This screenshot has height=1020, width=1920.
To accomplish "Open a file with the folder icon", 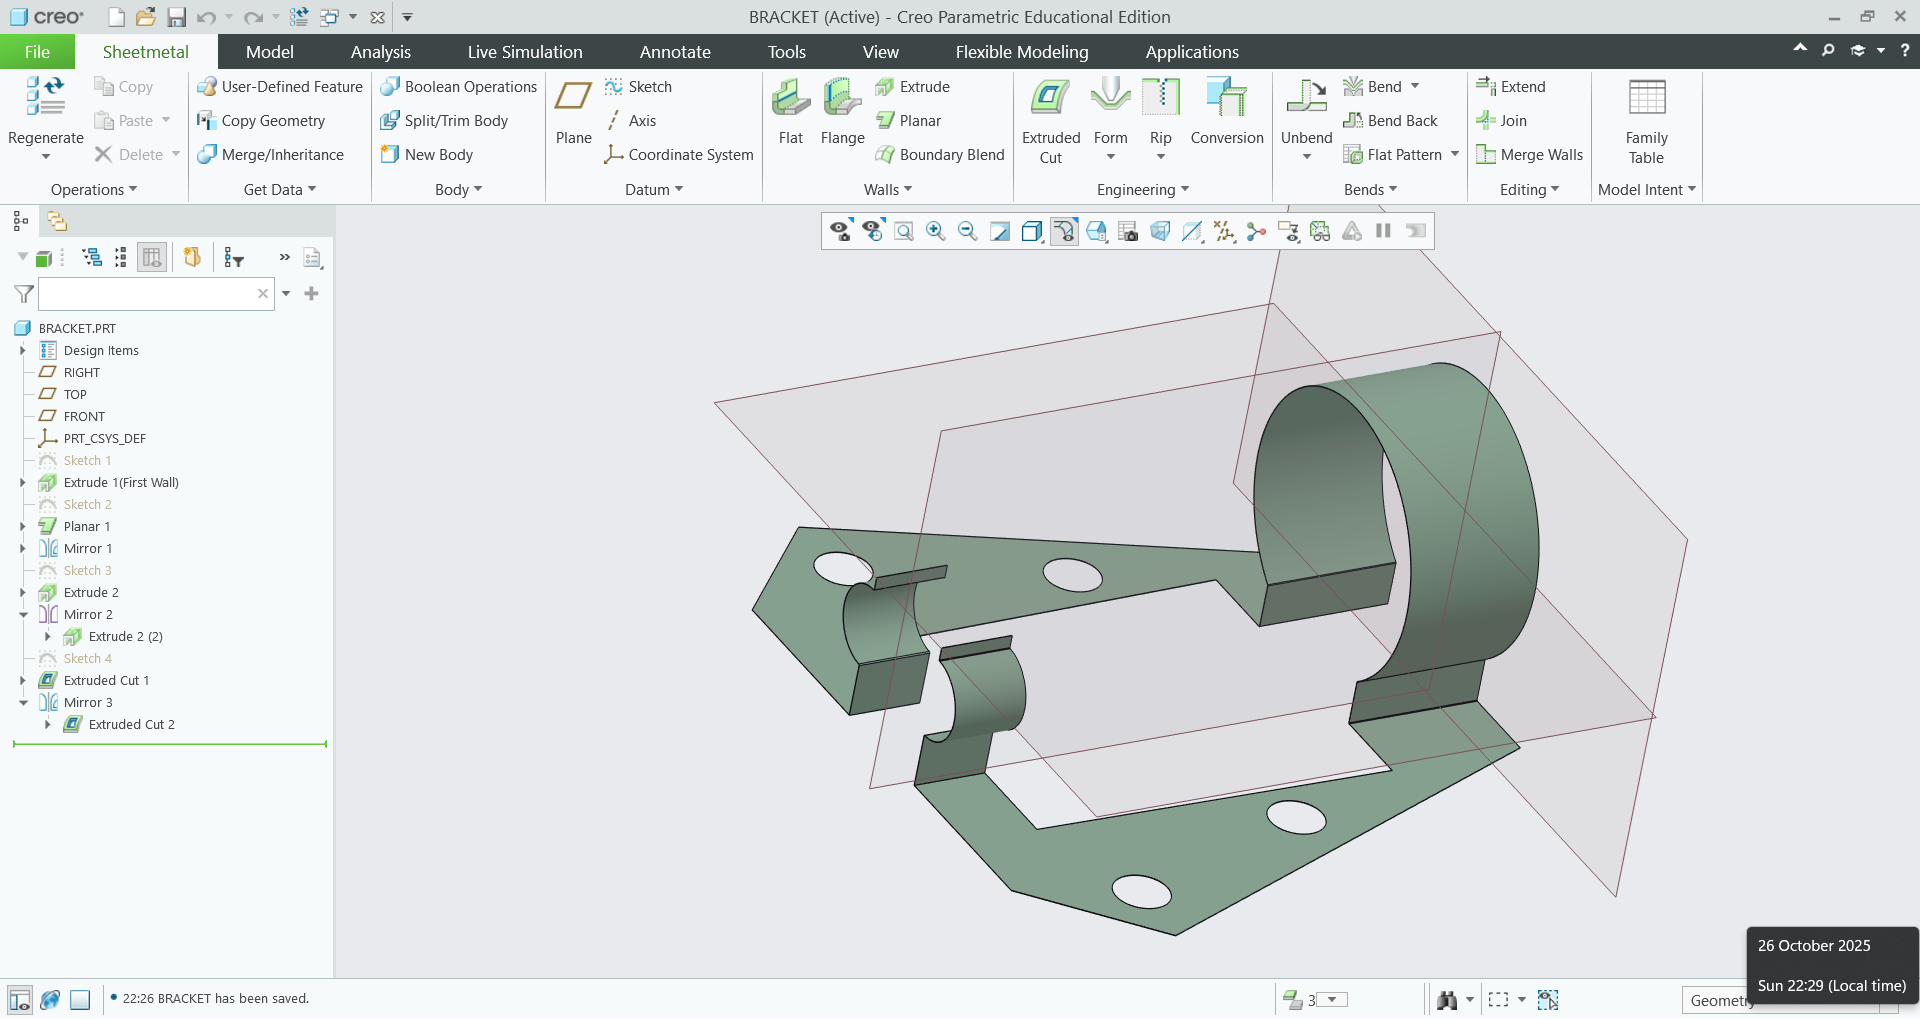I will coord(146,17).
